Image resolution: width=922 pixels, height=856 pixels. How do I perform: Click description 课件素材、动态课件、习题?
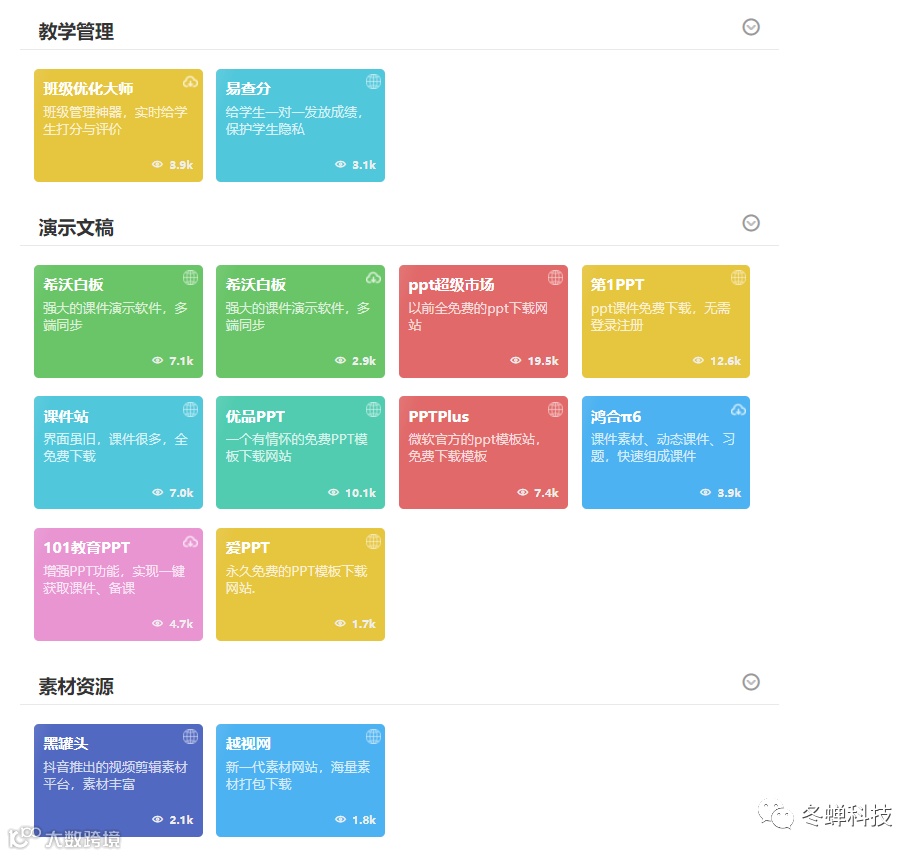point(663,447)
